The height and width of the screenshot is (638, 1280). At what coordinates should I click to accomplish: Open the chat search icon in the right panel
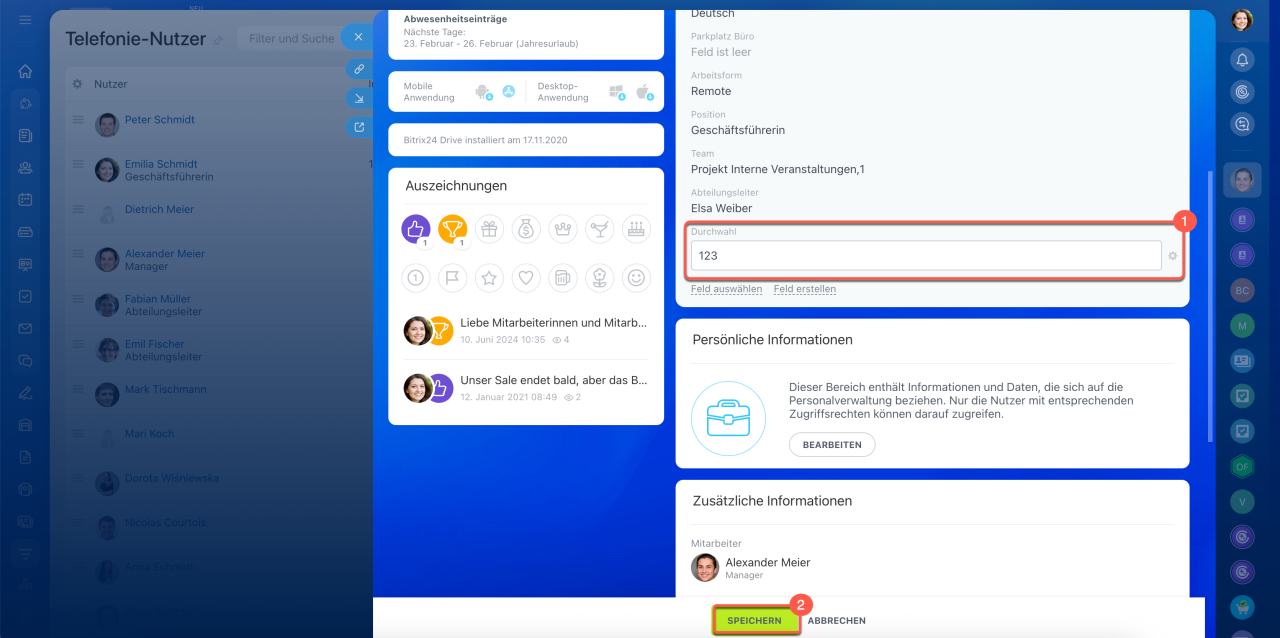(x=1242, y=125)
